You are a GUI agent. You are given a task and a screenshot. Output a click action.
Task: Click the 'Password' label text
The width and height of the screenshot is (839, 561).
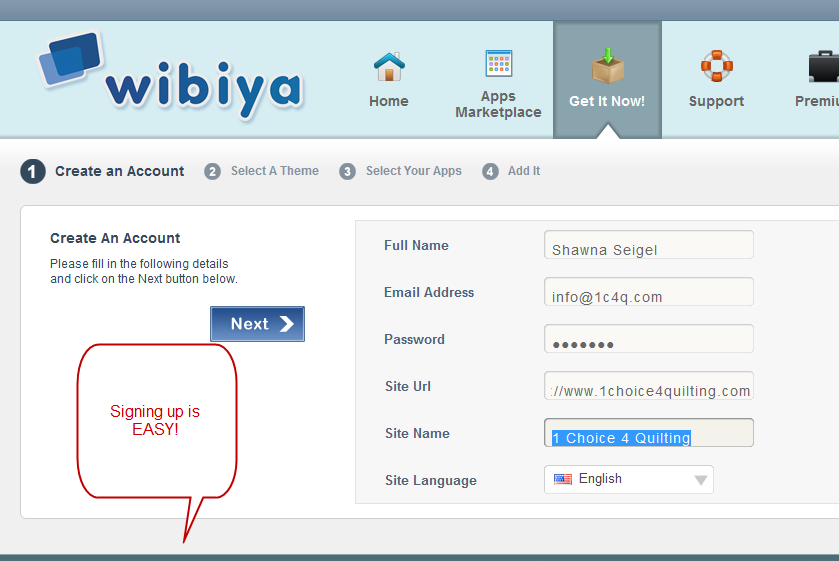tap(414, 339)
